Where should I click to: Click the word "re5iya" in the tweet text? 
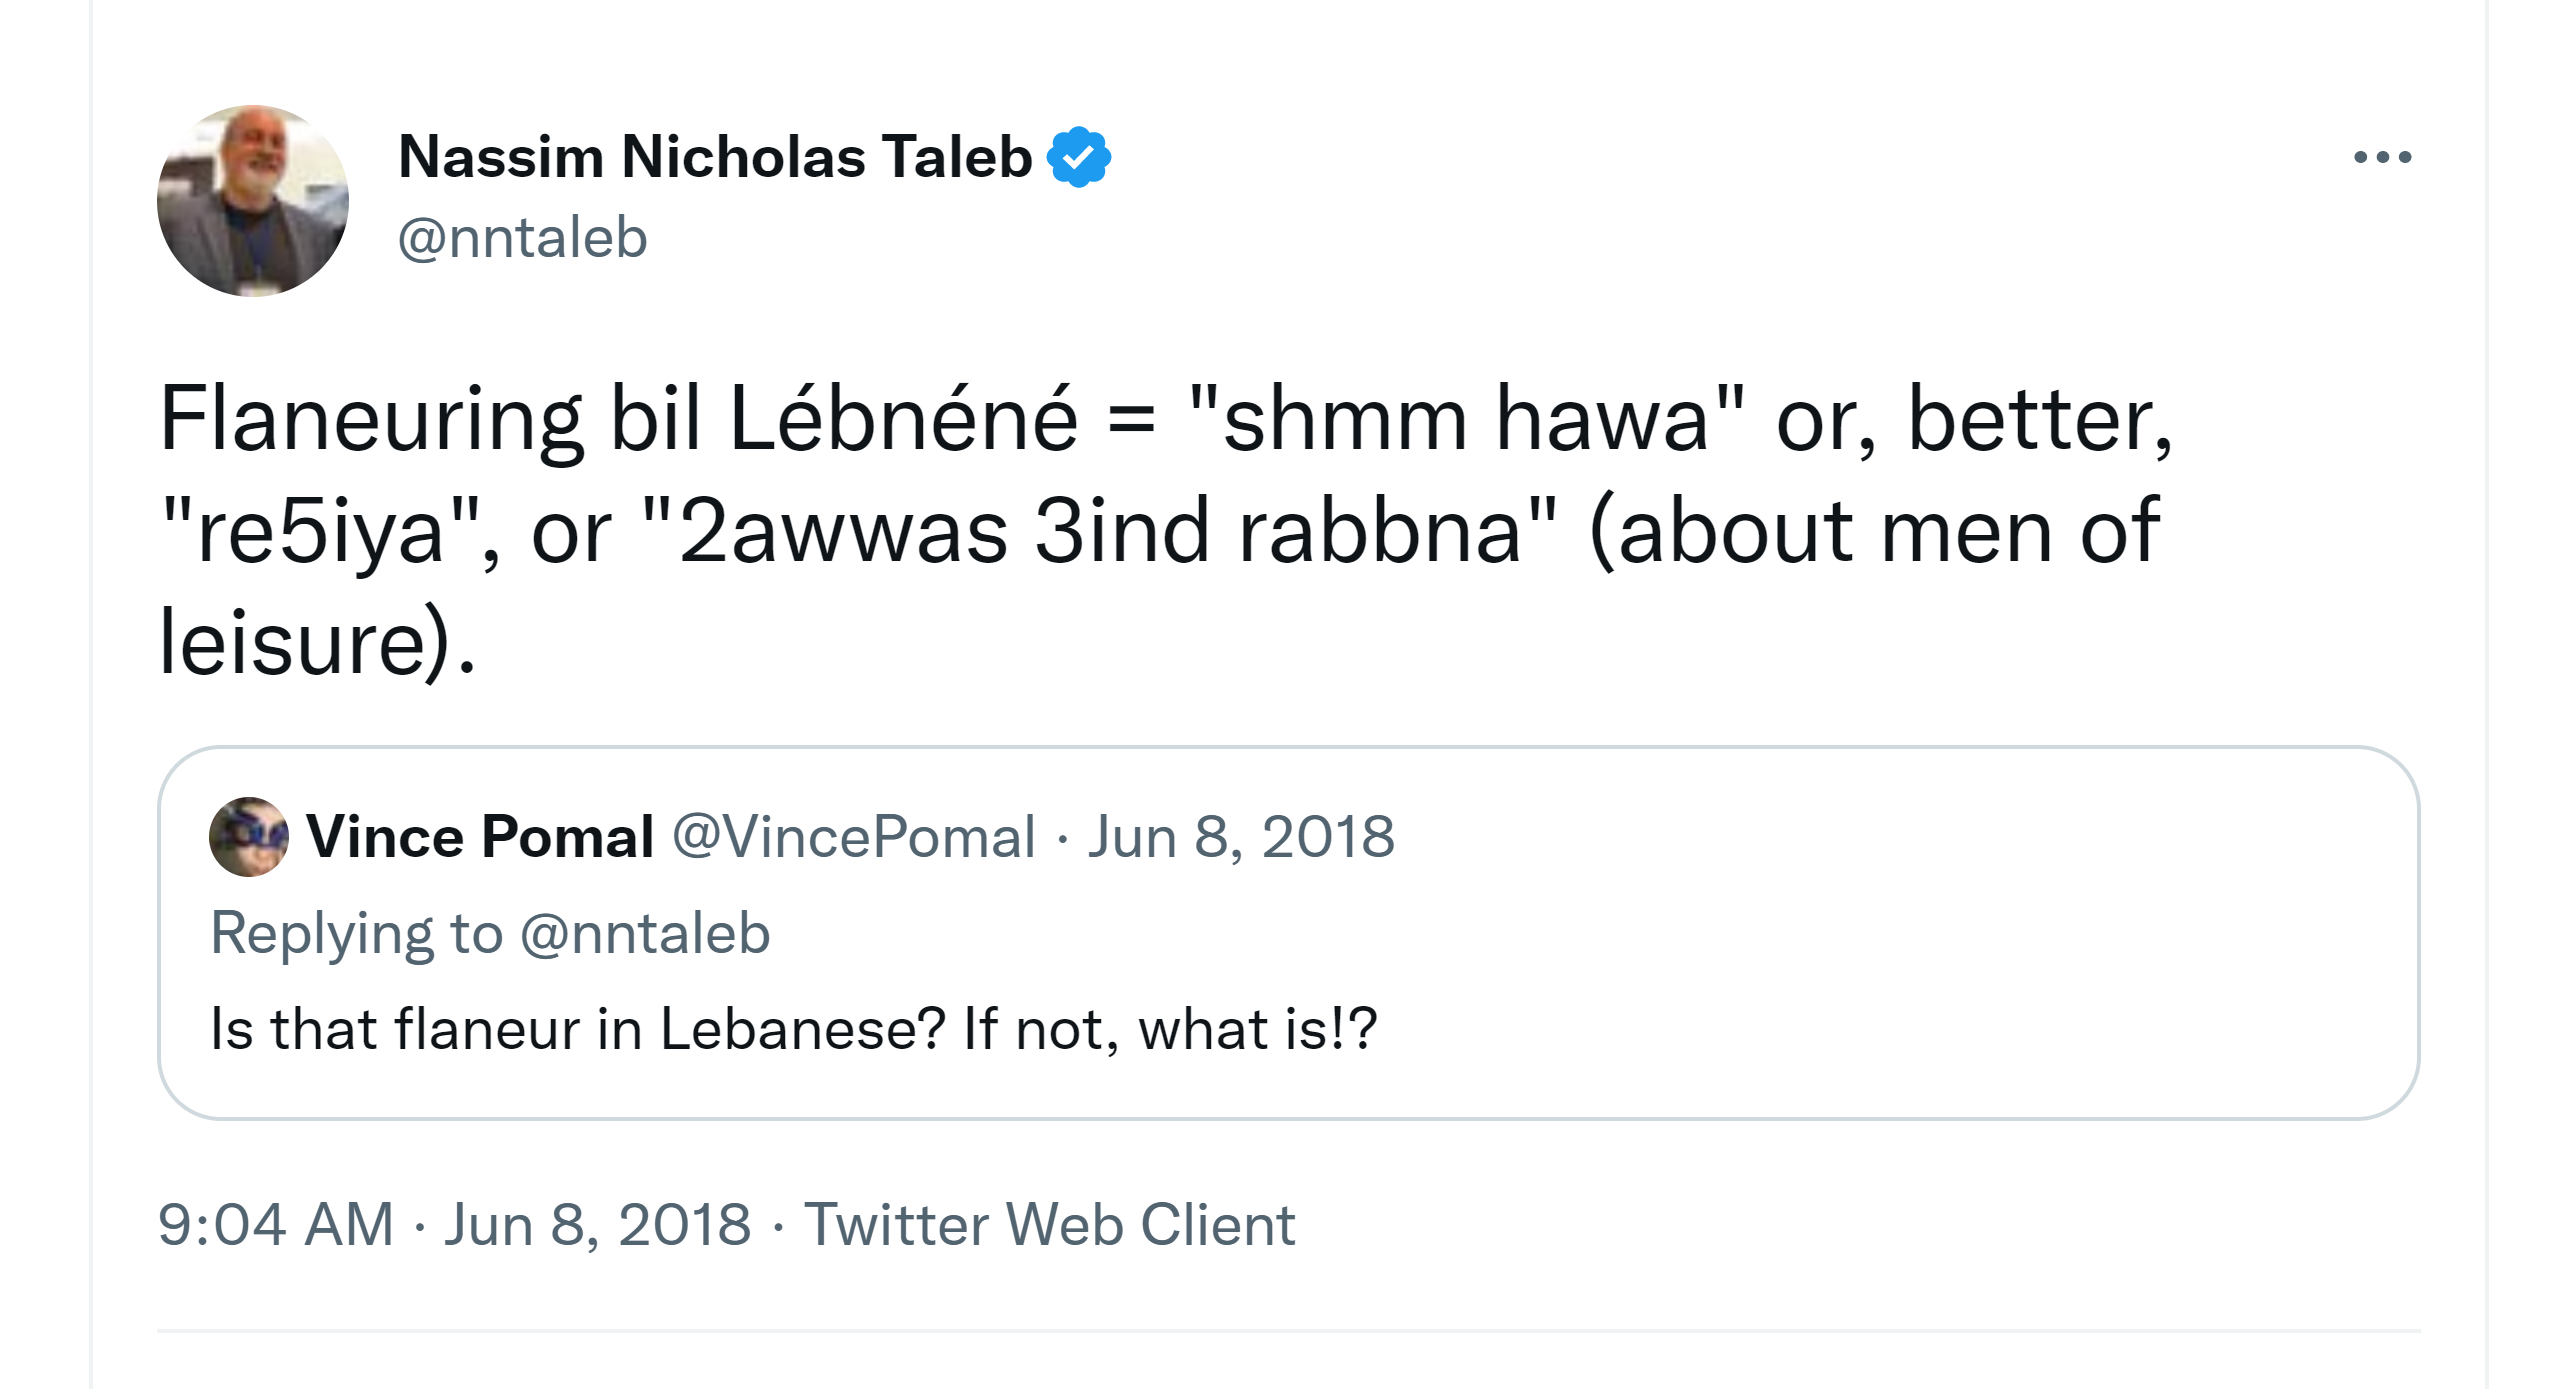coord(320,532)
